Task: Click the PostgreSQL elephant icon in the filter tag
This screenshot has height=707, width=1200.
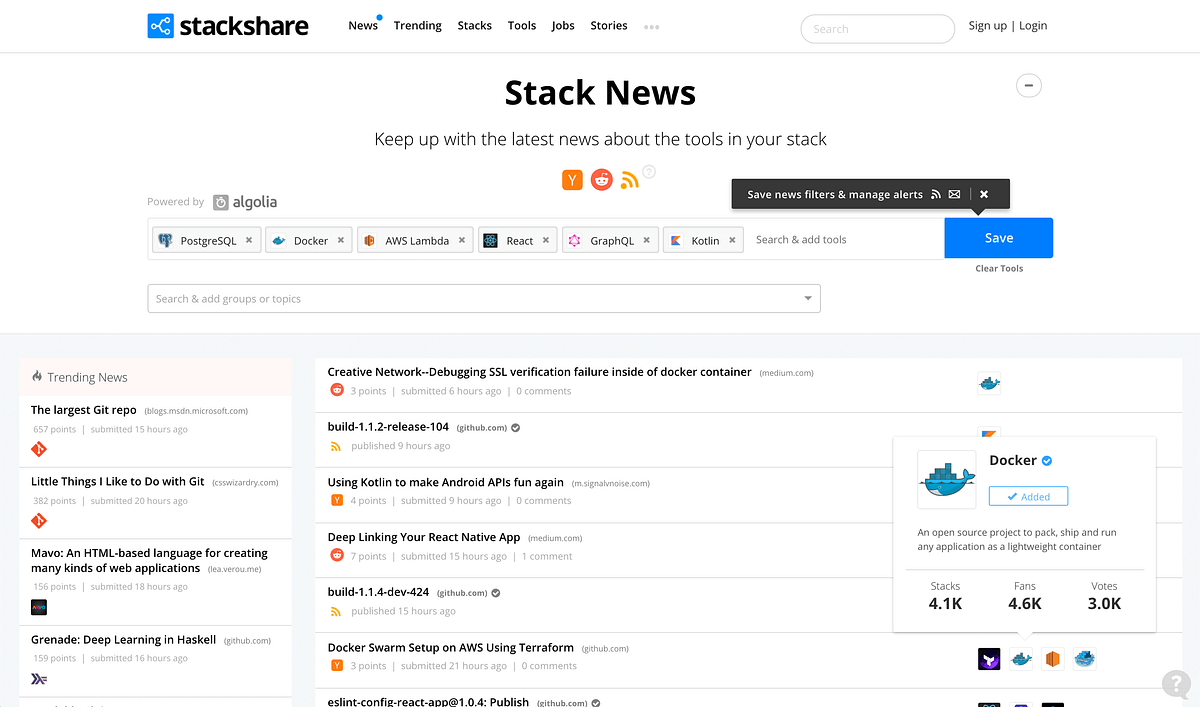Action: pyautogui.click(x=164, y=239)
